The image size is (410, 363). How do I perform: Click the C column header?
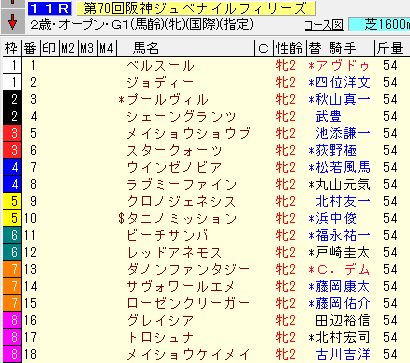[x=263, y=49]
